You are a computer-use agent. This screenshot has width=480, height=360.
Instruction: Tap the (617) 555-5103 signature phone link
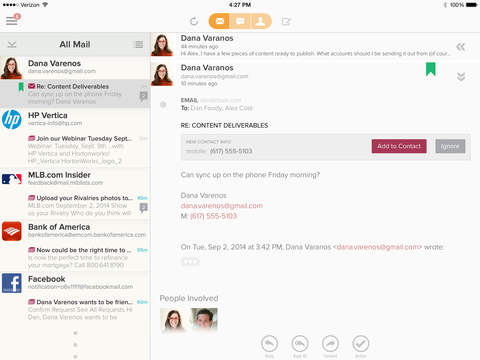[213, 216]
